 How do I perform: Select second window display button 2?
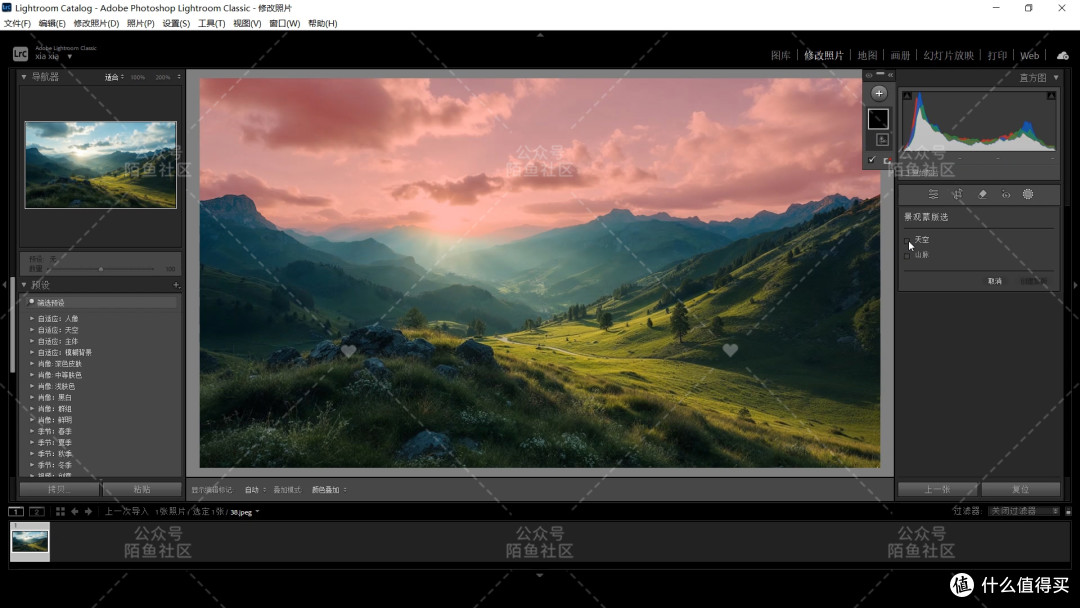(37, 512)
